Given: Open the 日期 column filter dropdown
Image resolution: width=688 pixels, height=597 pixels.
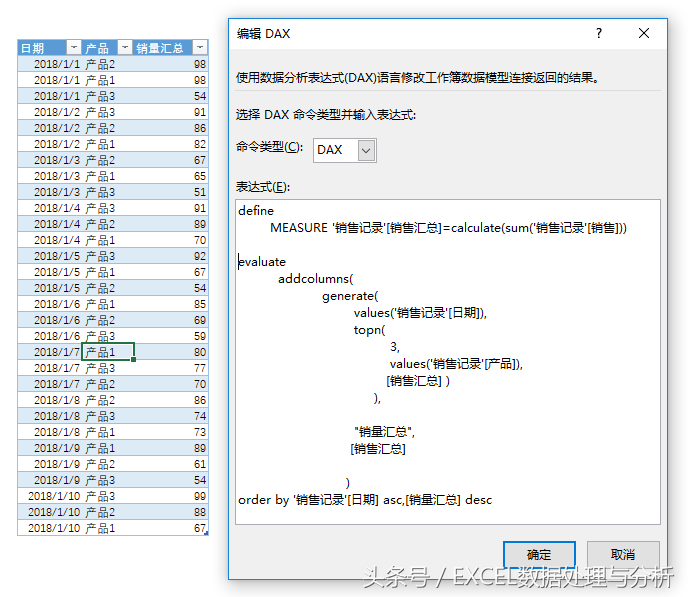Looking at the screenshot, I should click(x=74, y=47).
